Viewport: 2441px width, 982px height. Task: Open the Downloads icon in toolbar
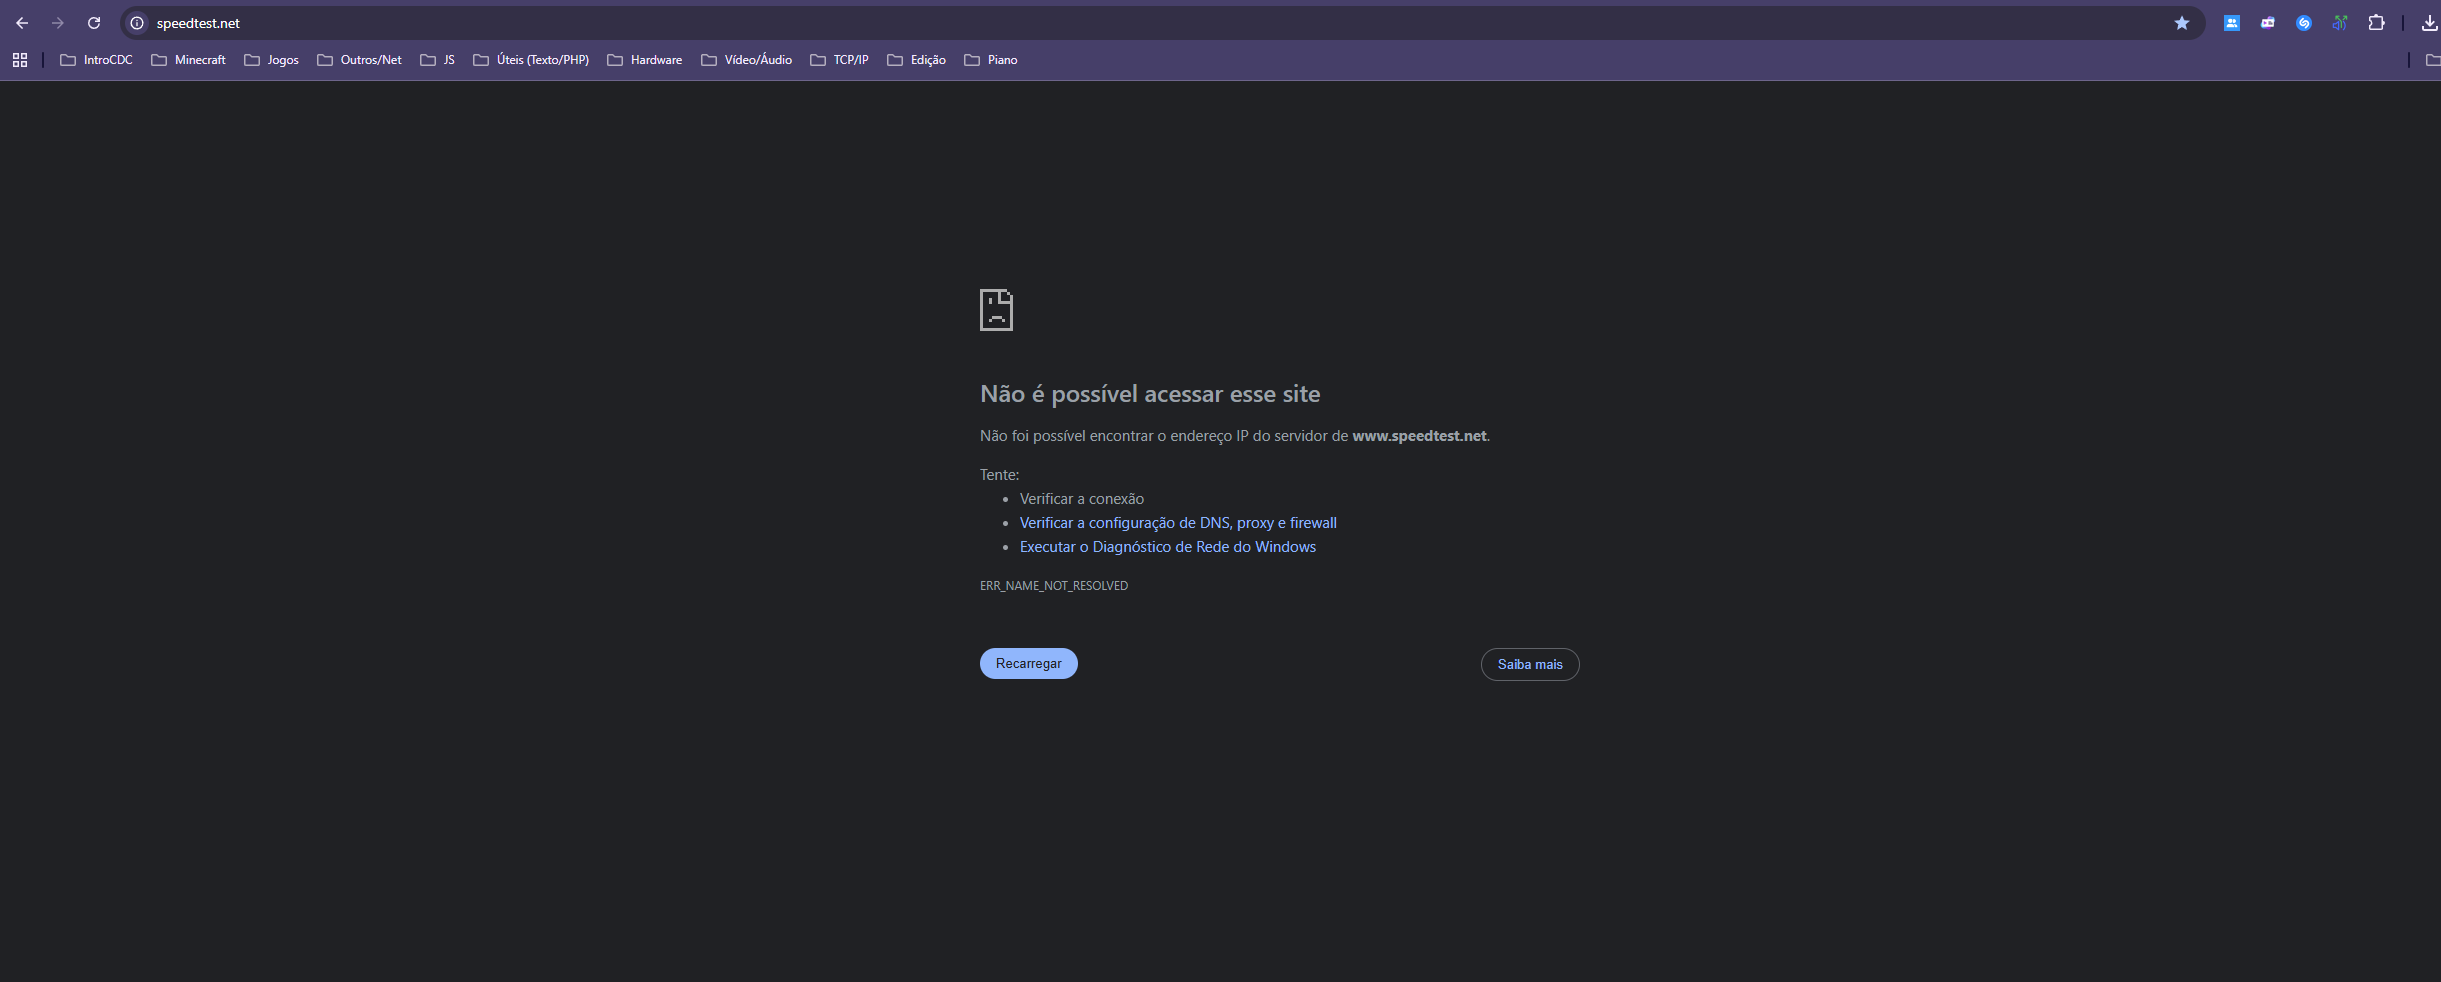point(2428,22)
